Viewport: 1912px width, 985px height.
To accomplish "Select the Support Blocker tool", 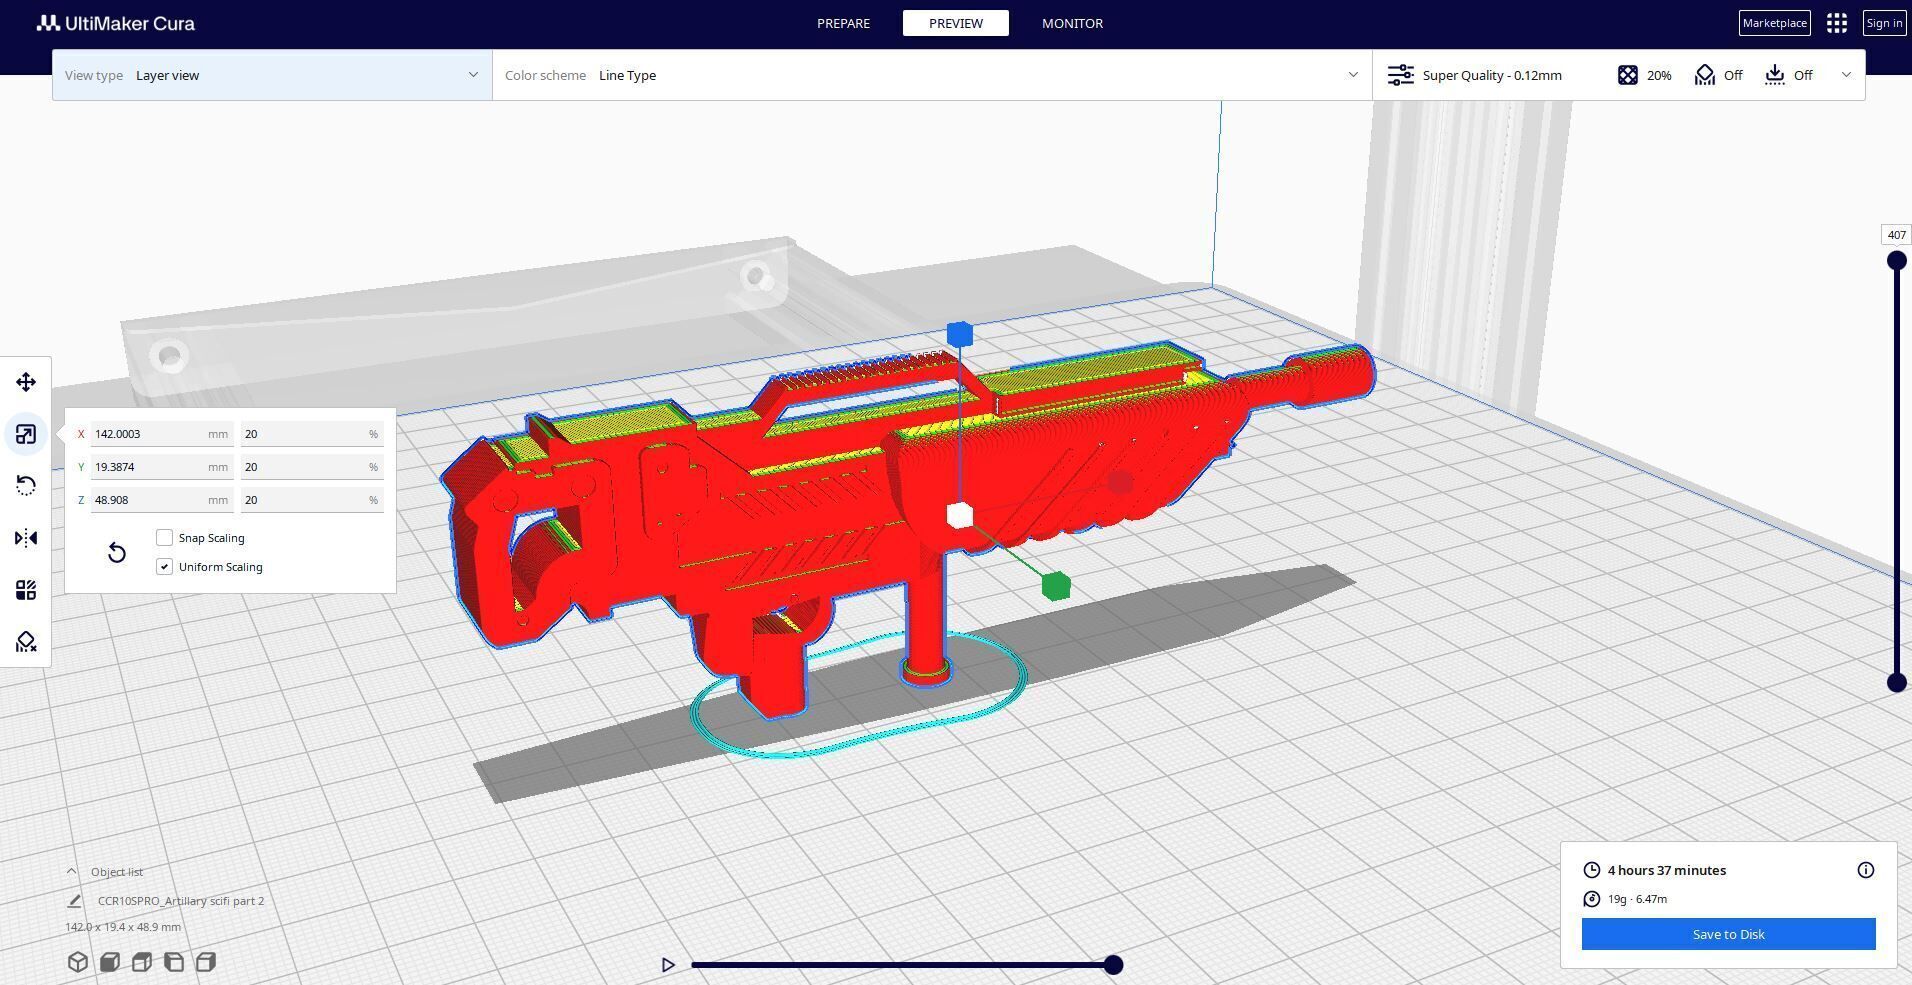I will (x=26, y=642).
